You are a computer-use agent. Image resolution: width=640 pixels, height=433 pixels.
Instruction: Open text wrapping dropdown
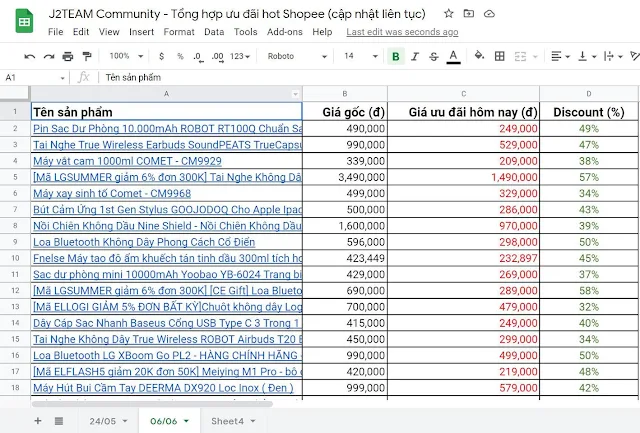pyautogui.click(x=613, y=56)
